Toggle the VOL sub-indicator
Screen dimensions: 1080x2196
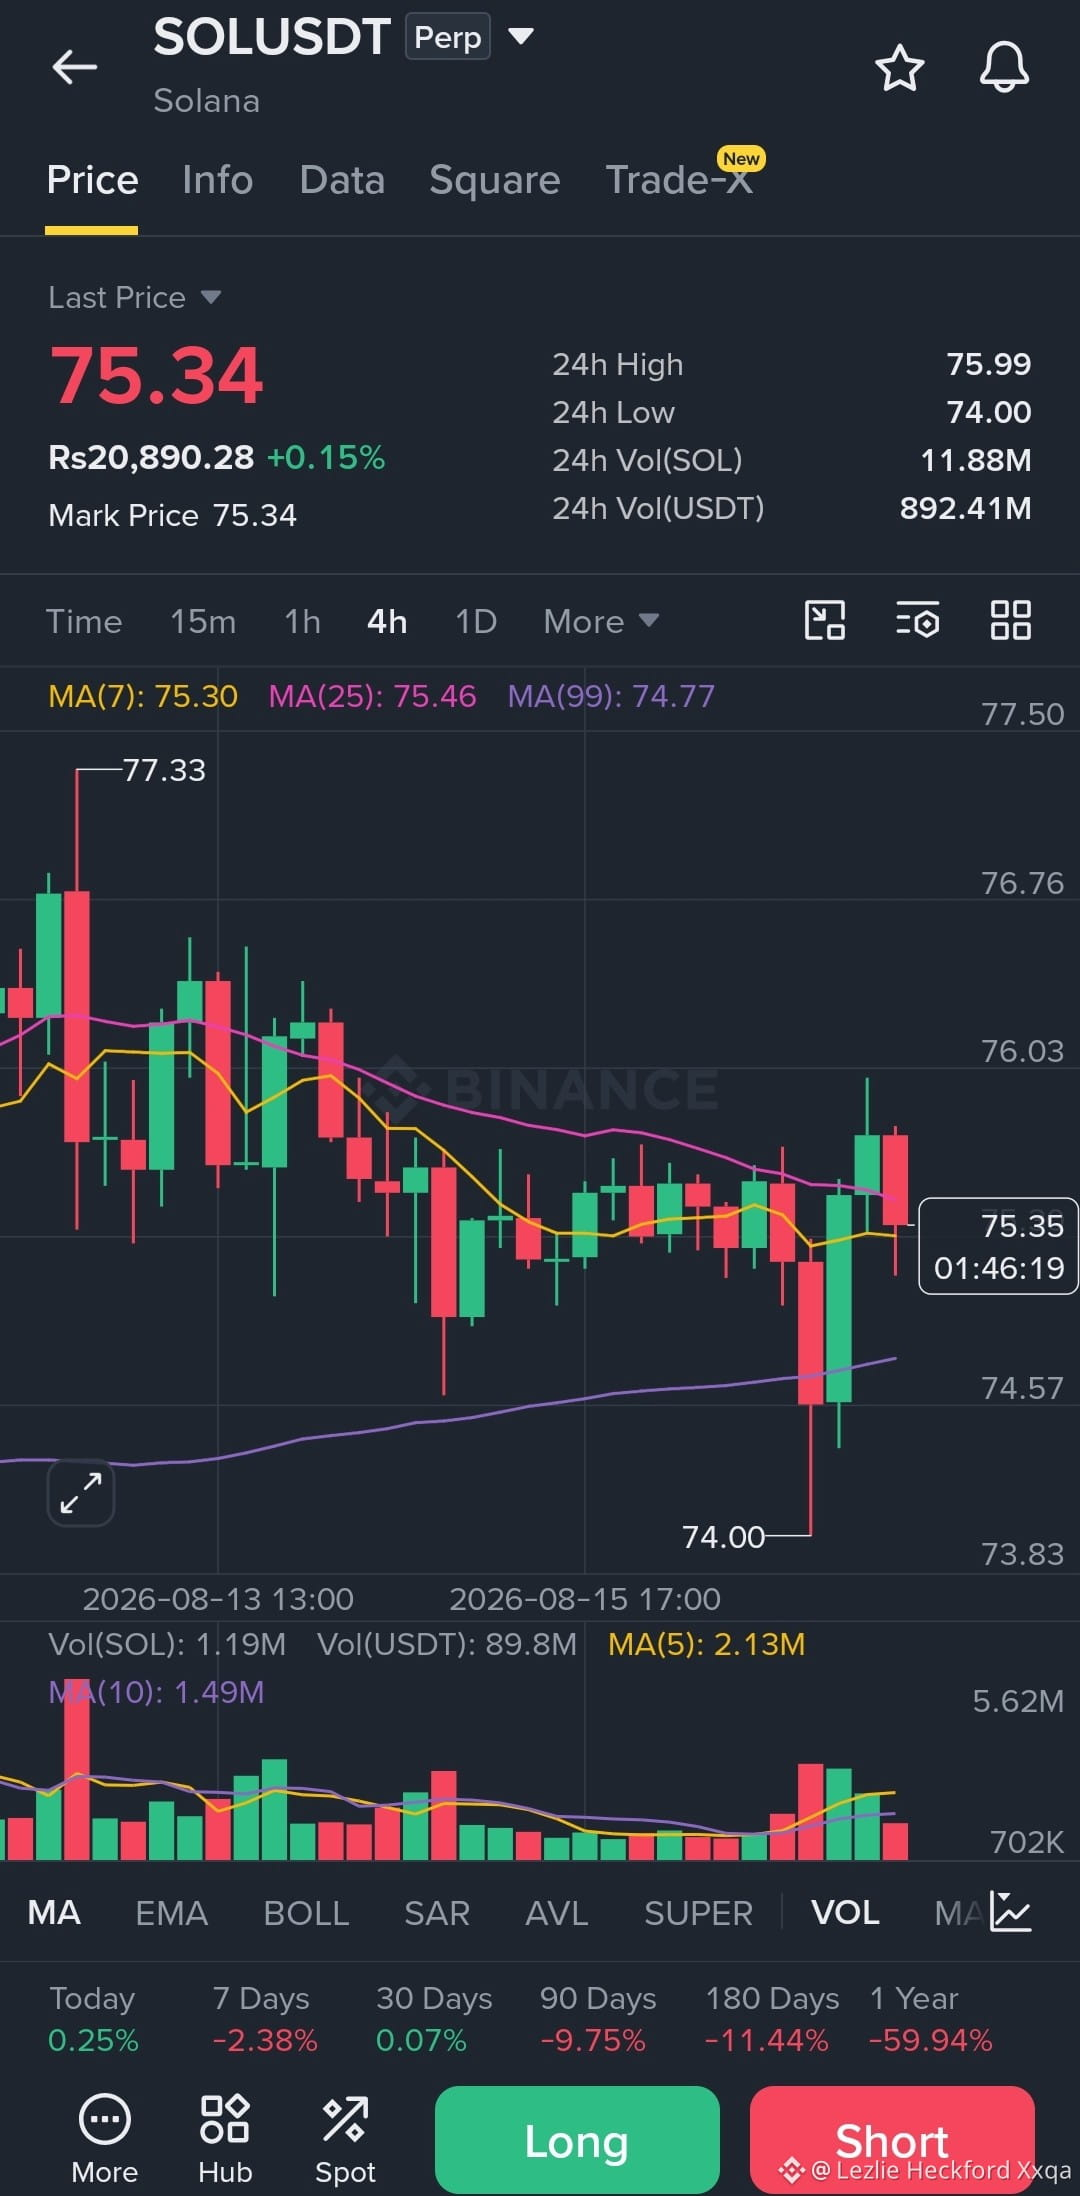click(x=846, y=1913)
